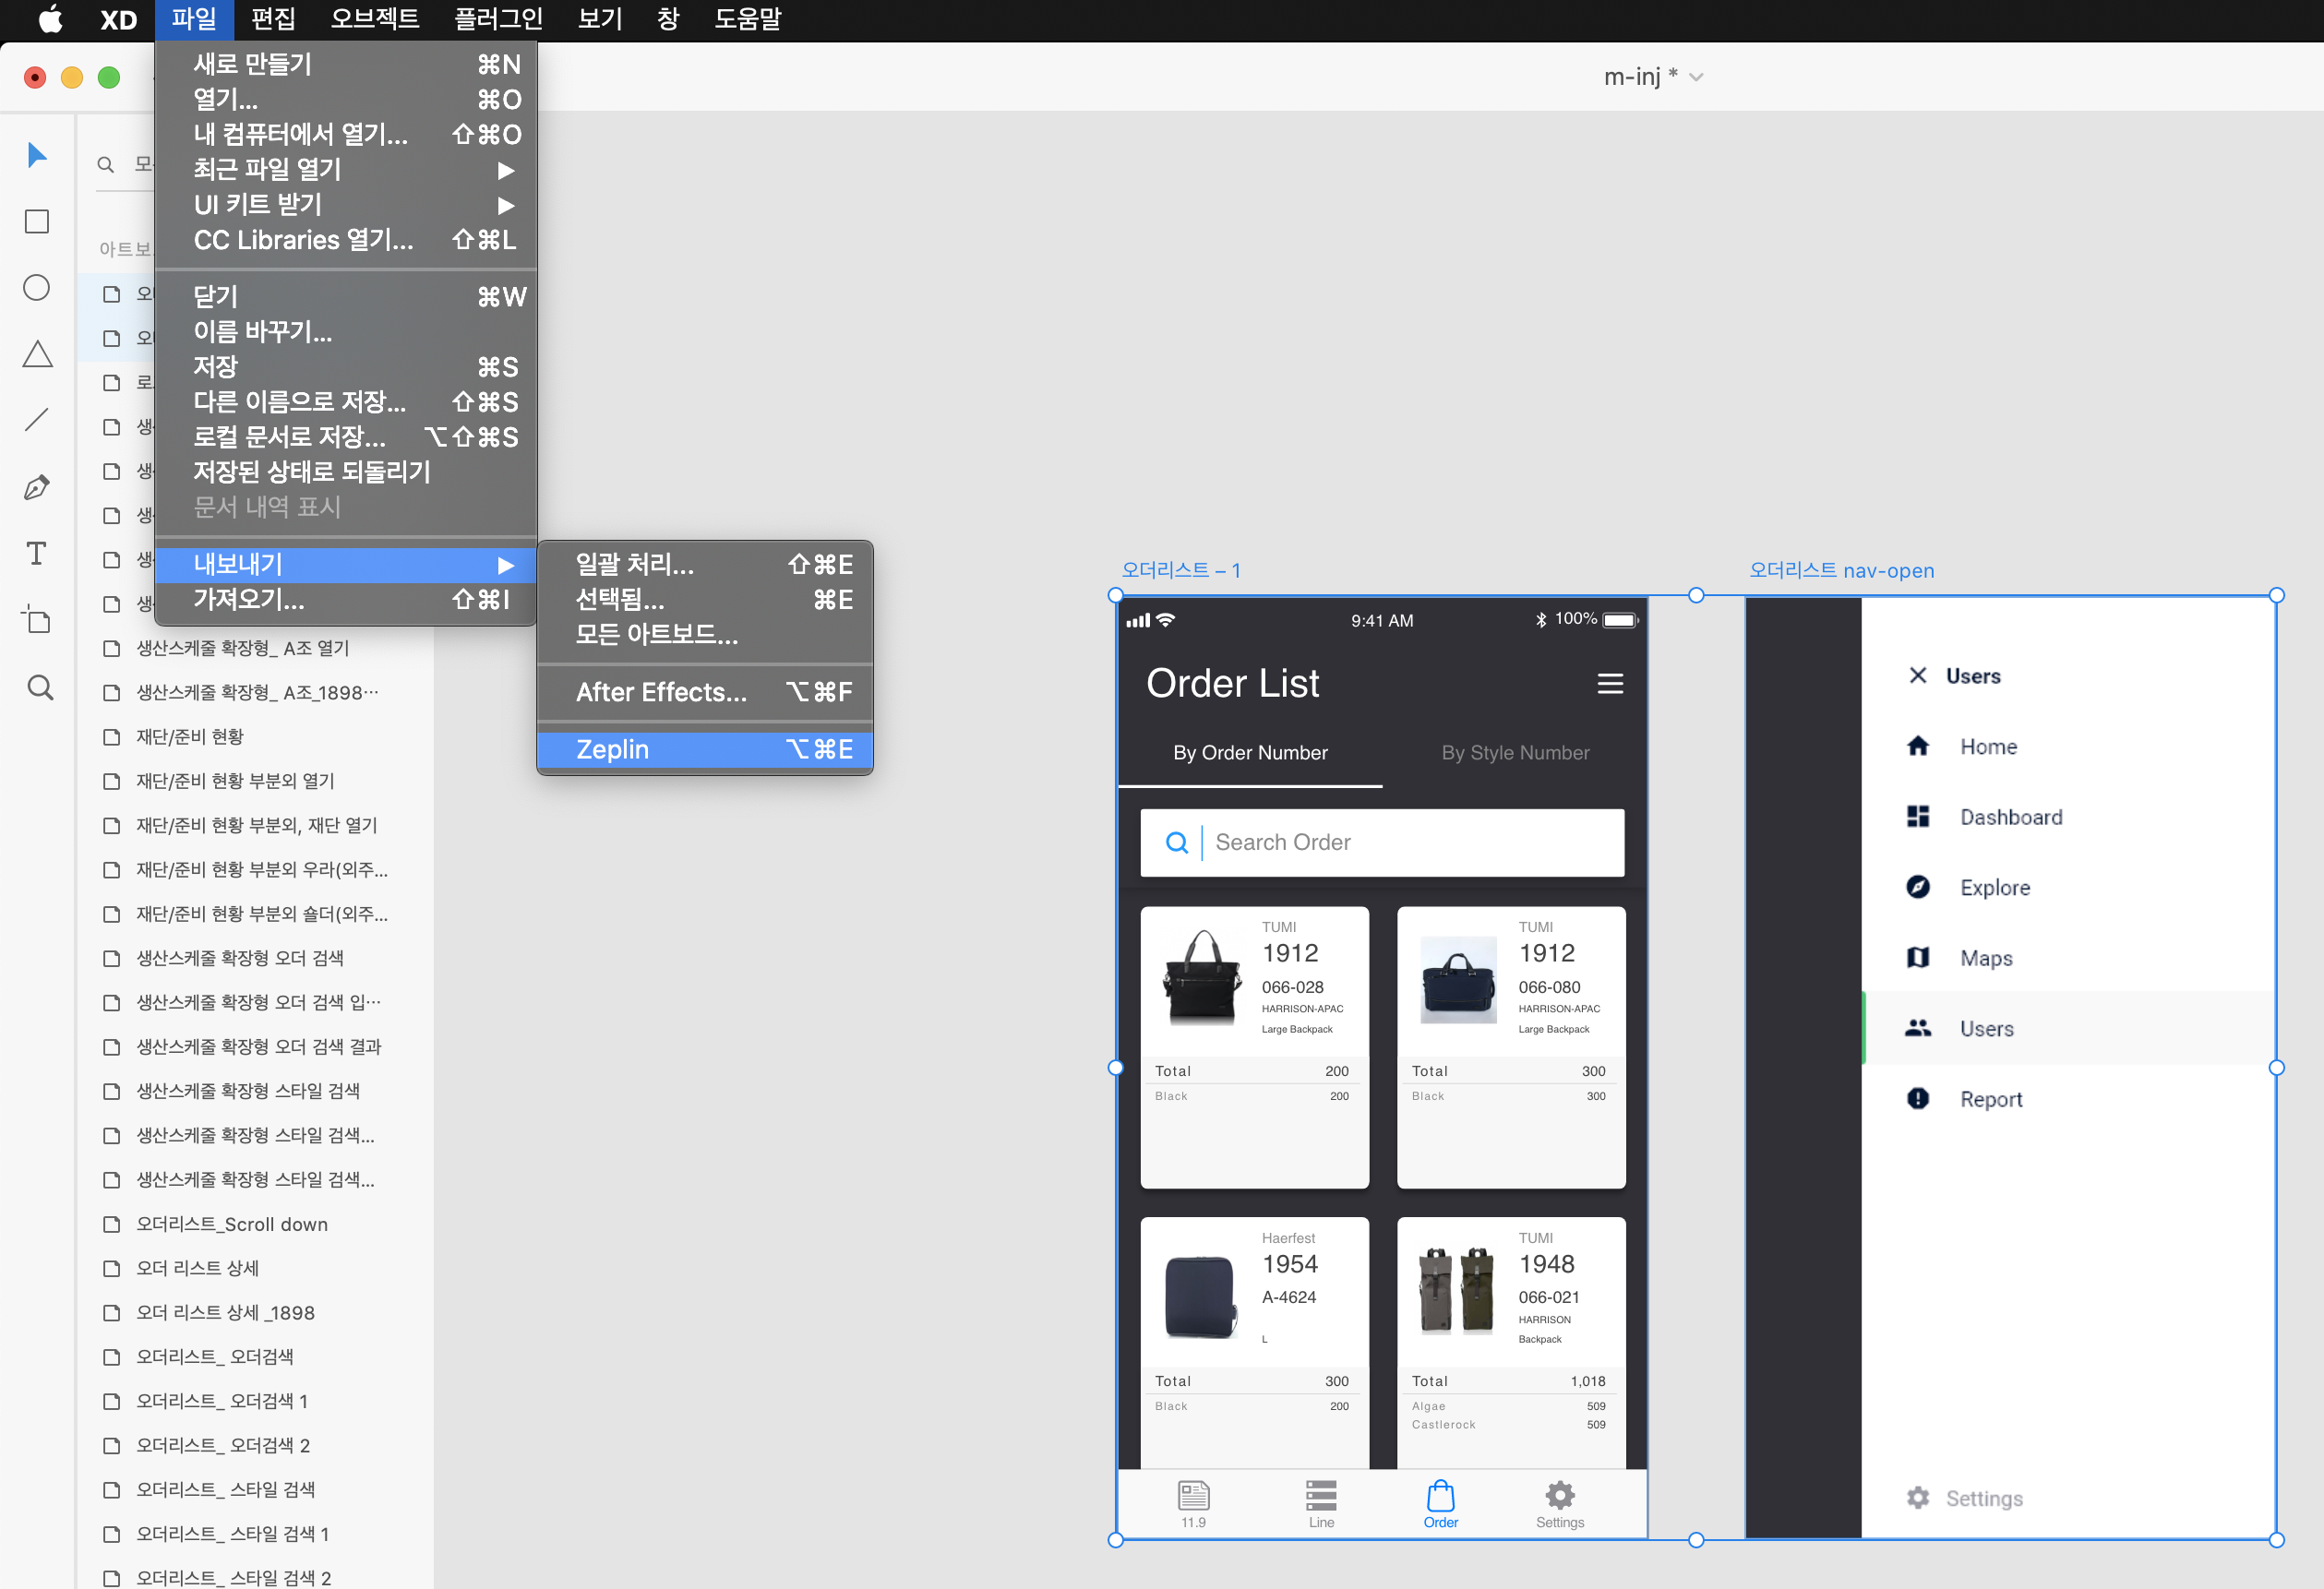Select the Zoom magnifier tool
2324x1589 pixels.
click(x=40, y=687)
